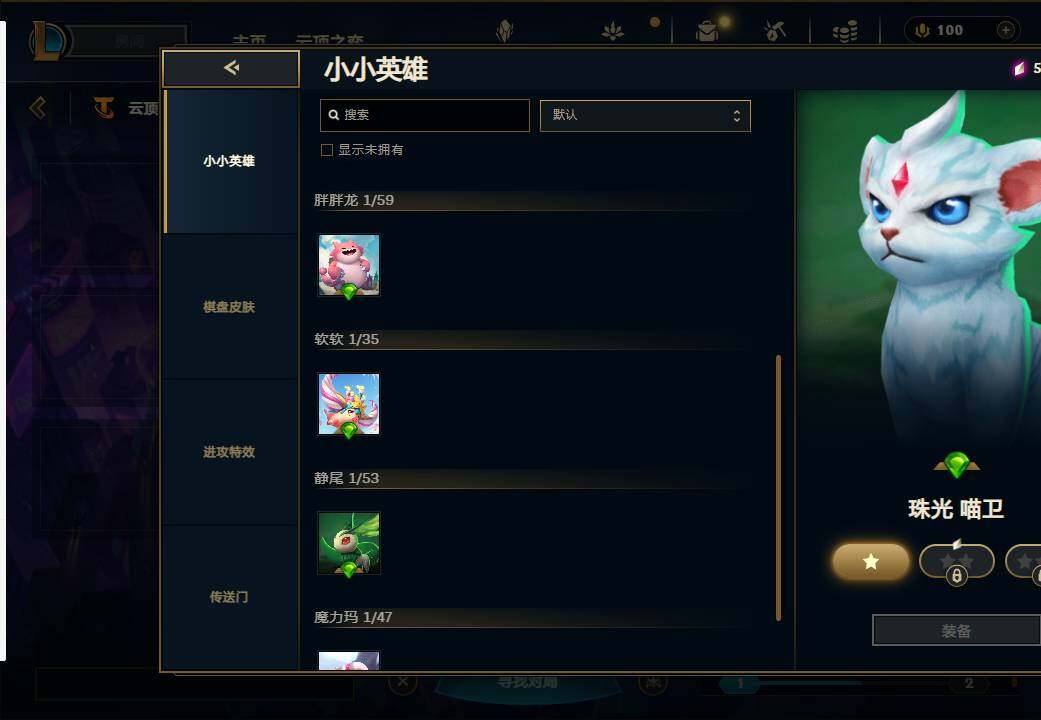Viewport: 1041px width, 720px height.
Task: Open the coins stack store icon
Action: click(845, 31)
